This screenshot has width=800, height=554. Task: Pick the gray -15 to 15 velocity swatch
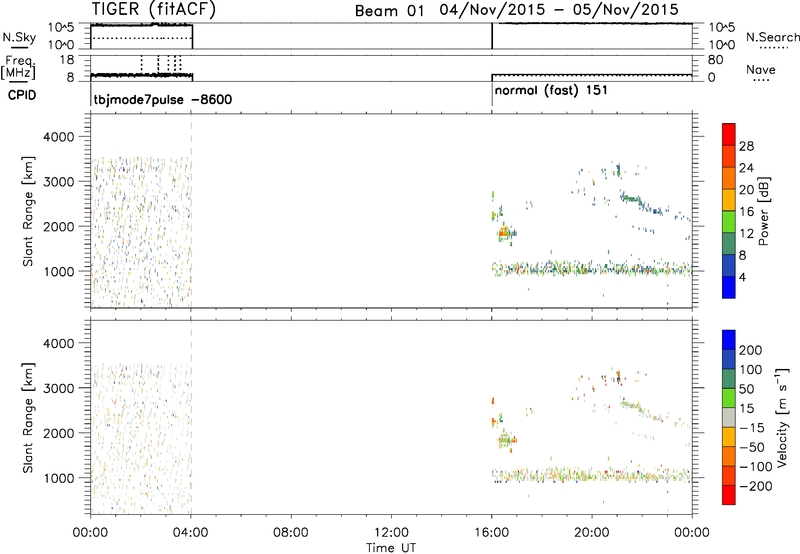pos(729,418)
